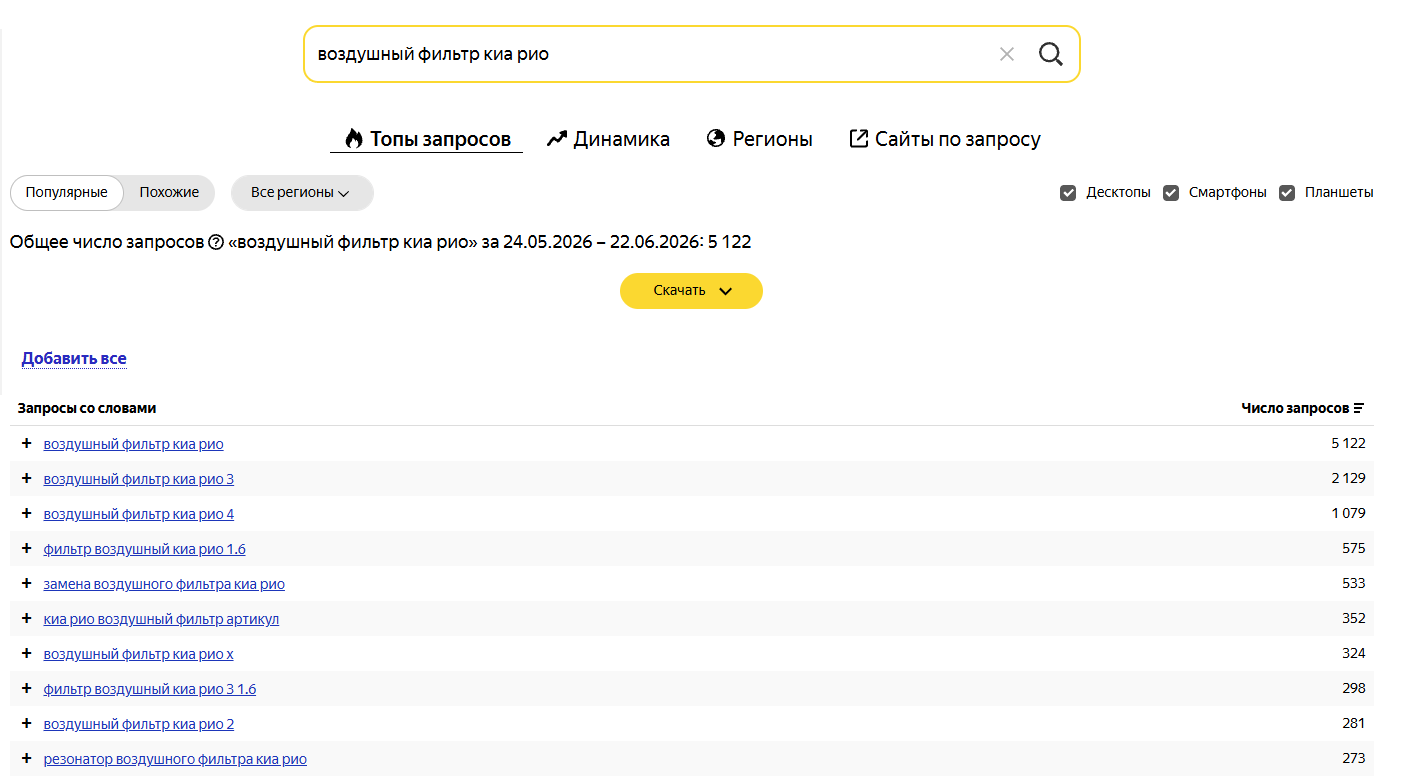
Task: Add query воздушный фильтр киа рио х with plus
Action: coord(27,653)
